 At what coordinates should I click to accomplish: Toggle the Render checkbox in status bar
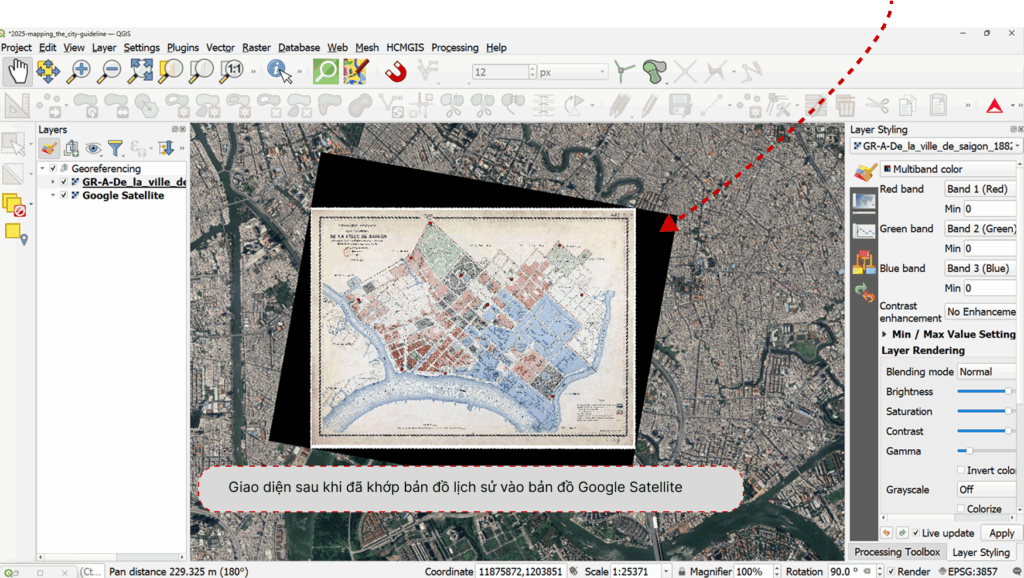(891, 571)
